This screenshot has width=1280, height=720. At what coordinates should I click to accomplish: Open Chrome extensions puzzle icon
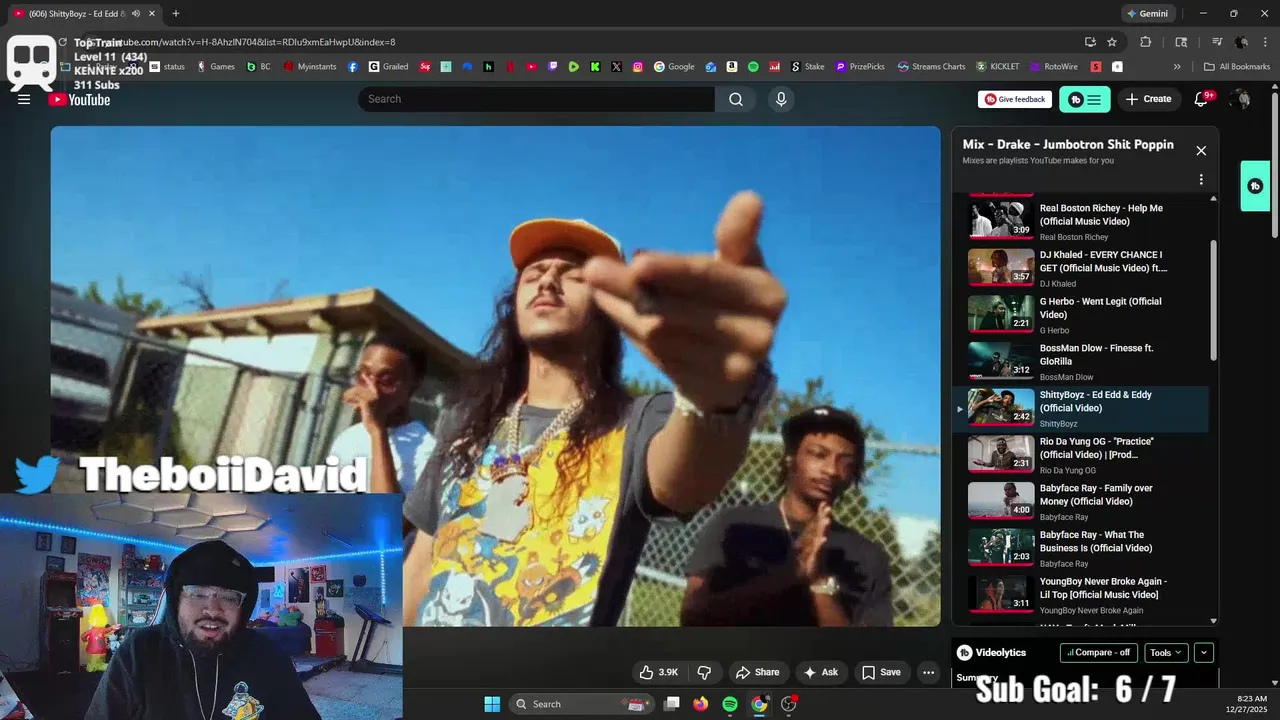pos(1146,42)
